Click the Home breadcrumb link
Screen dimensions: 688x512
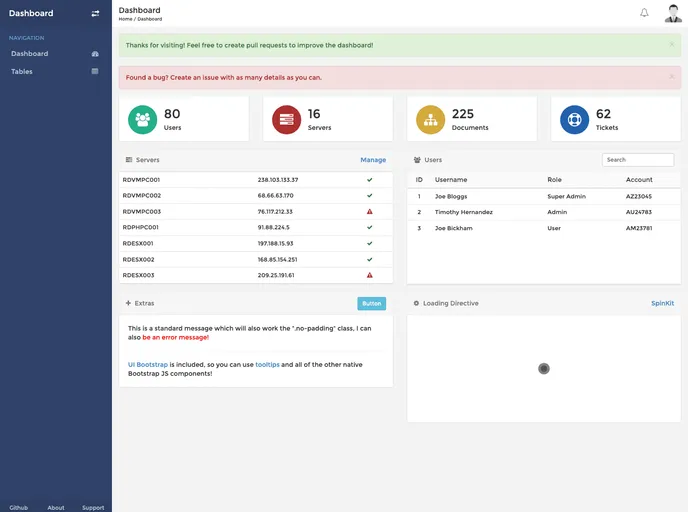[x=125, y=19]
